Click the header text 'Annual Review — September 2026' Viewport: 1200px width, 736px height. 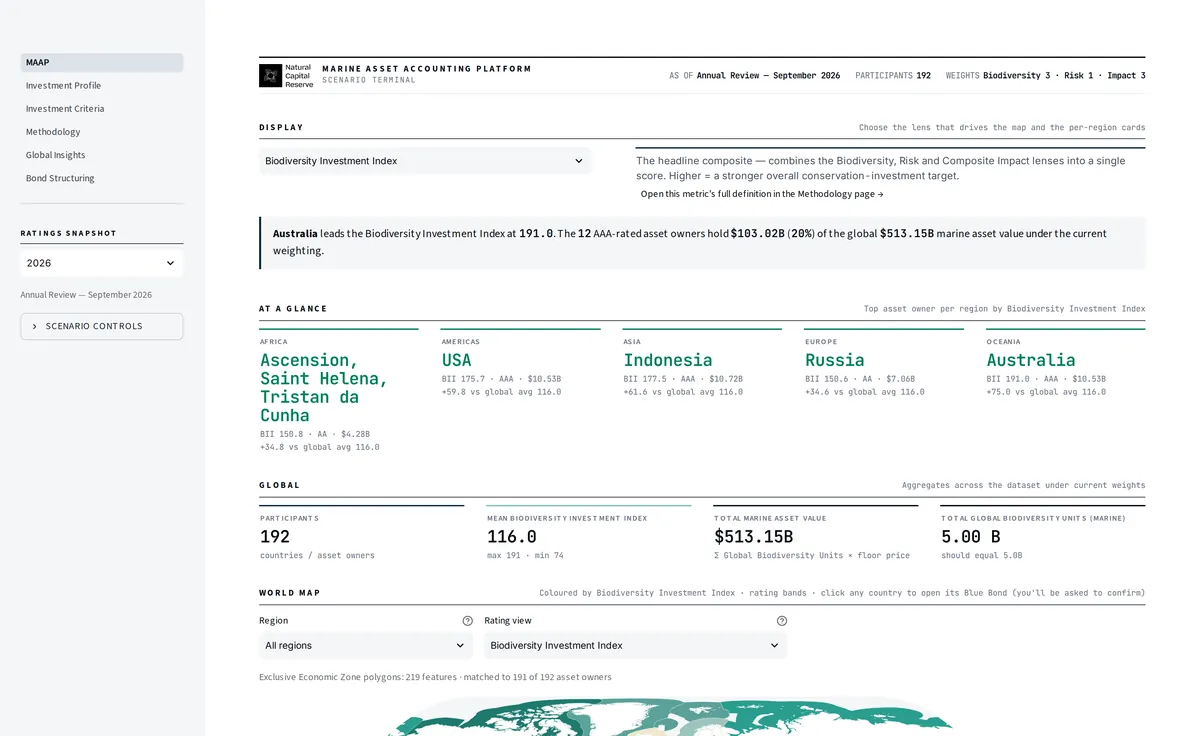click(768, 76)
